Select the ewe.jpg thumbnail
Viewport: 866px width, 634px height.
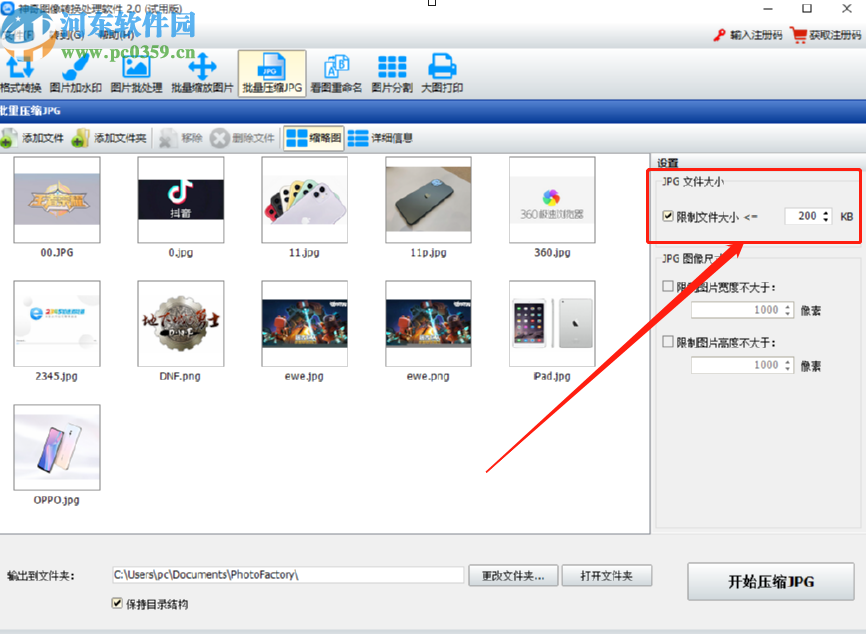pyautogui.click(x=304, y=323)
